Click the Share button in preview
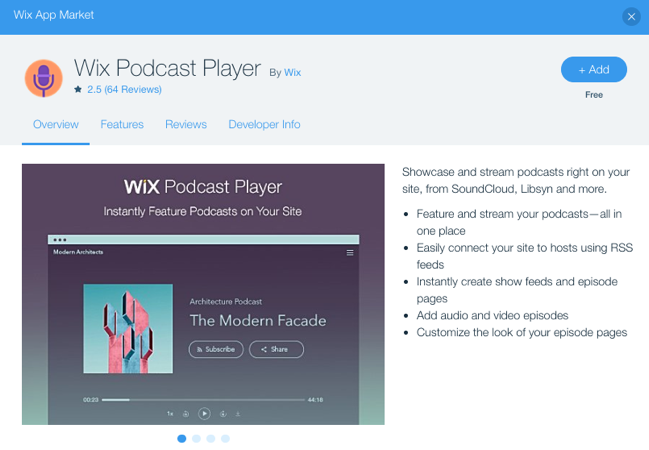 click(276, 349)
